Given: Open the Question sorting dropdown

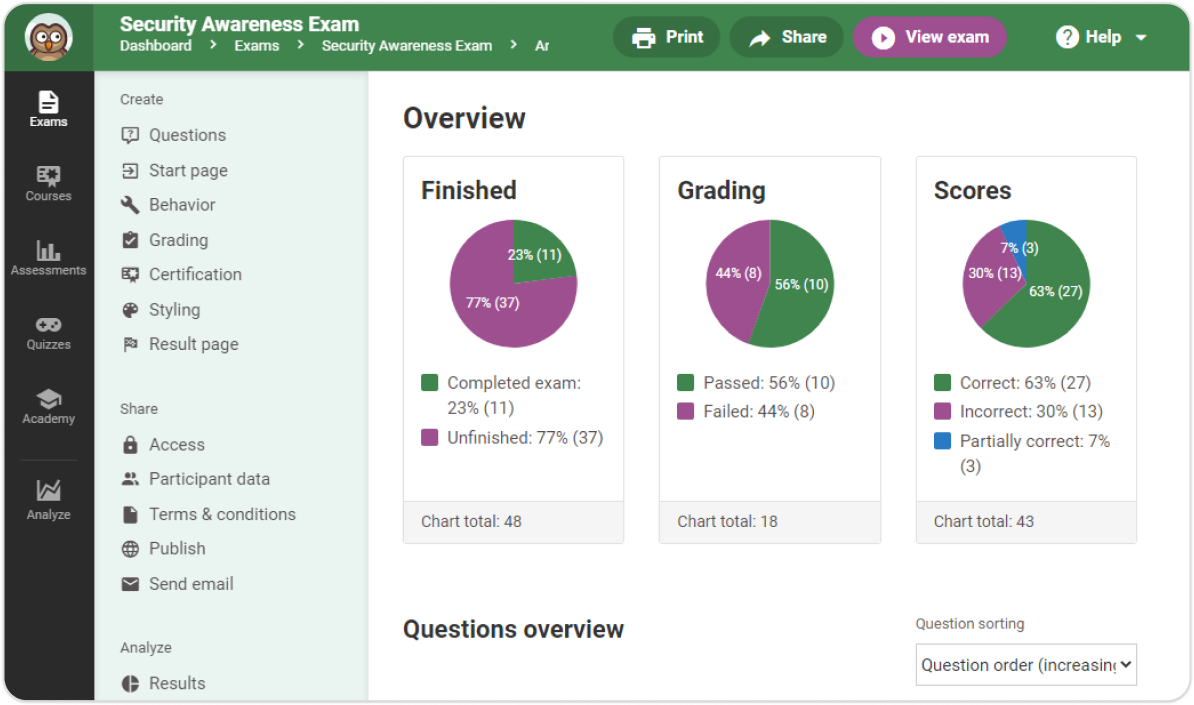Looking at the screenshot, I should coord(1026,665).
